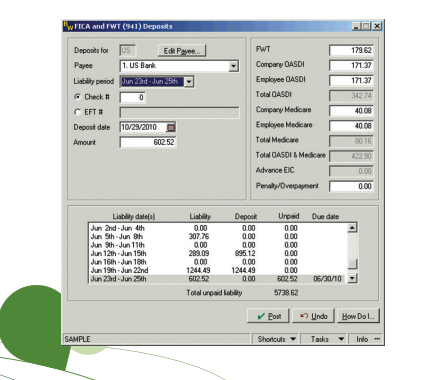Select row Jun 19th - Jun 22nd
This screenshot has height=380, width=430.
click(218, 270)
